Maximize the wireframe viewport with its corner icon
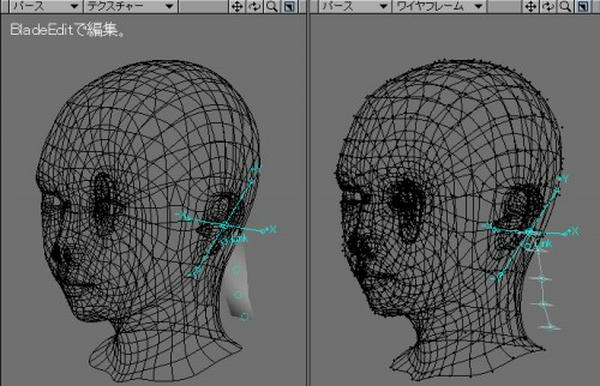The image size is (600, 386). coord(583,7)
